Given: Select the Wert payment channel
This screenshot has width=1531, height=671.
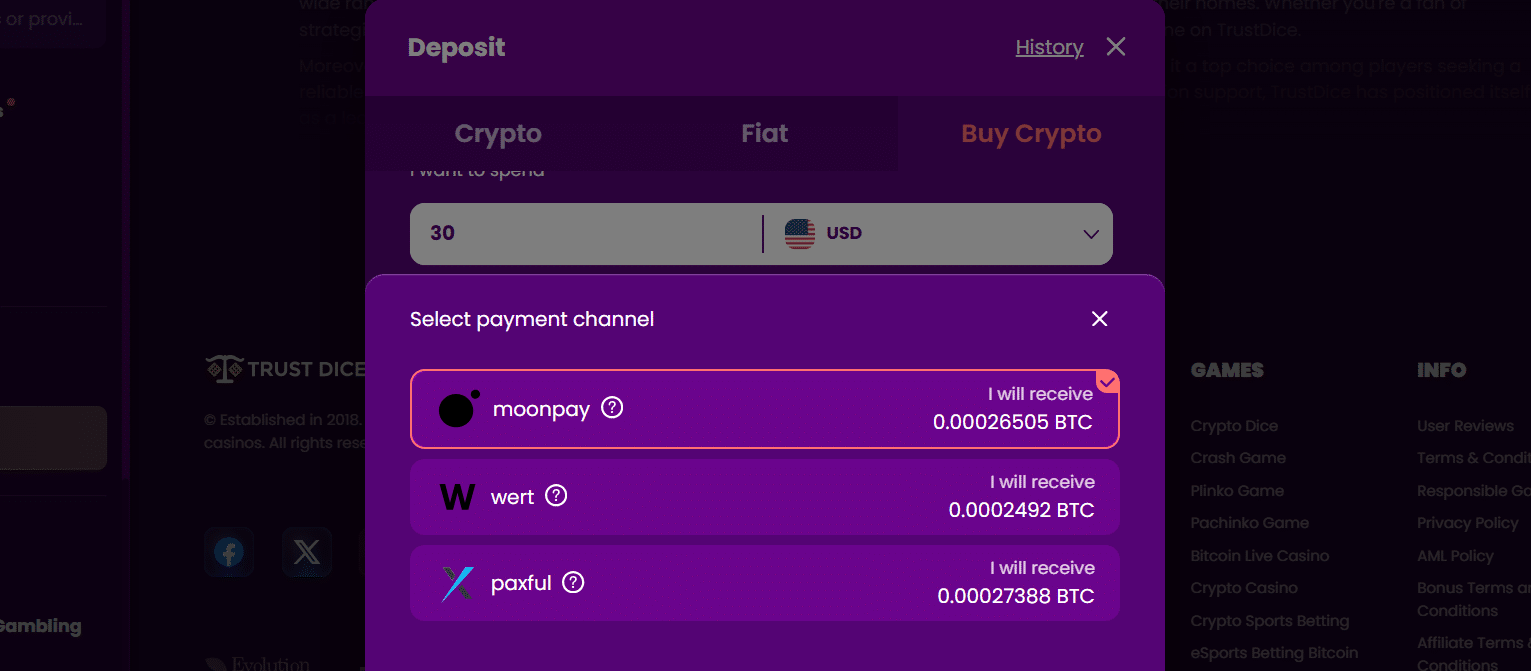Looking at the screenshot, I should pos(764,495).
